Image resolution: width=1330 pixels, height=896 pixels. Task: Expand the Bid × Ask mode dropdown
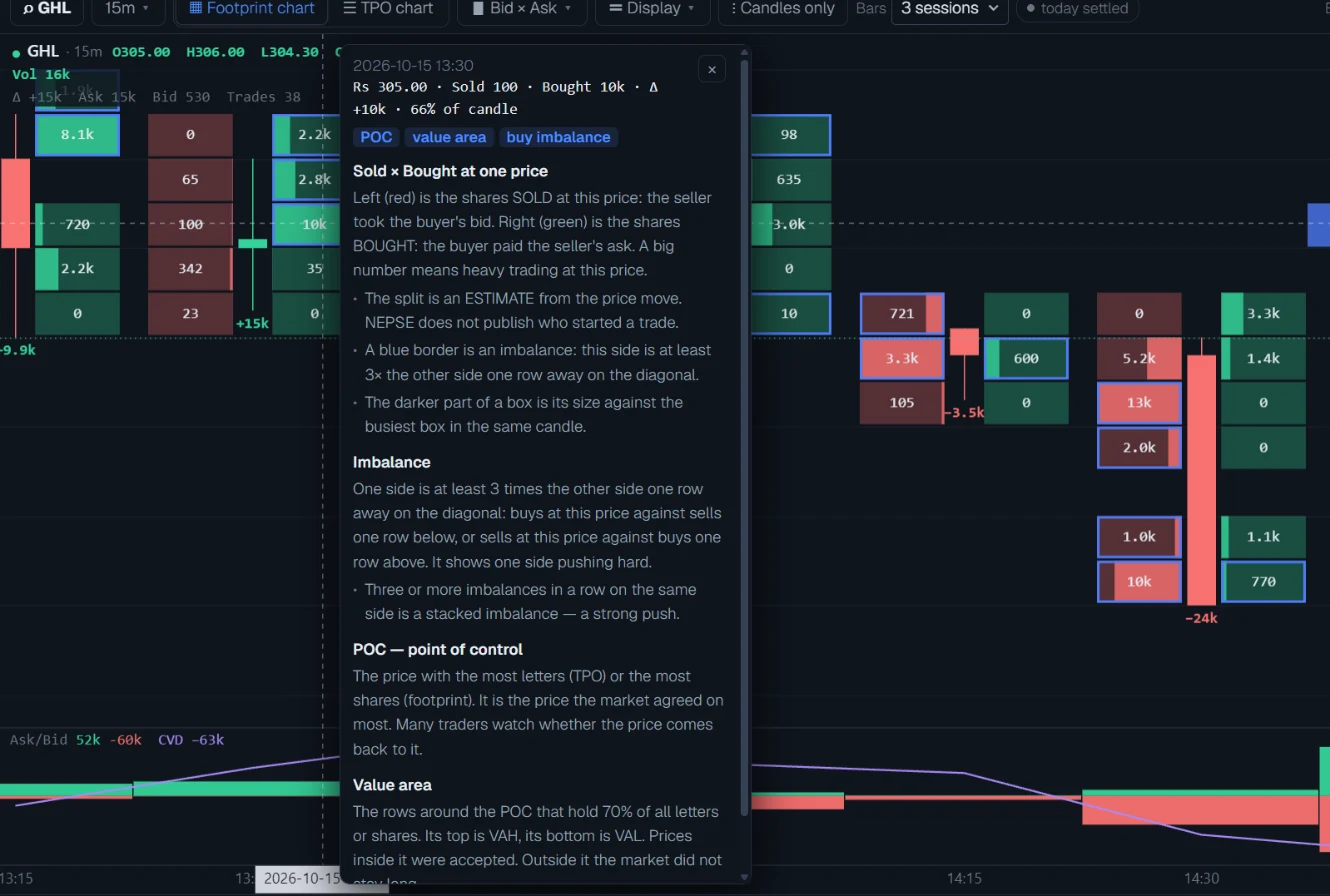pos(523,9)
